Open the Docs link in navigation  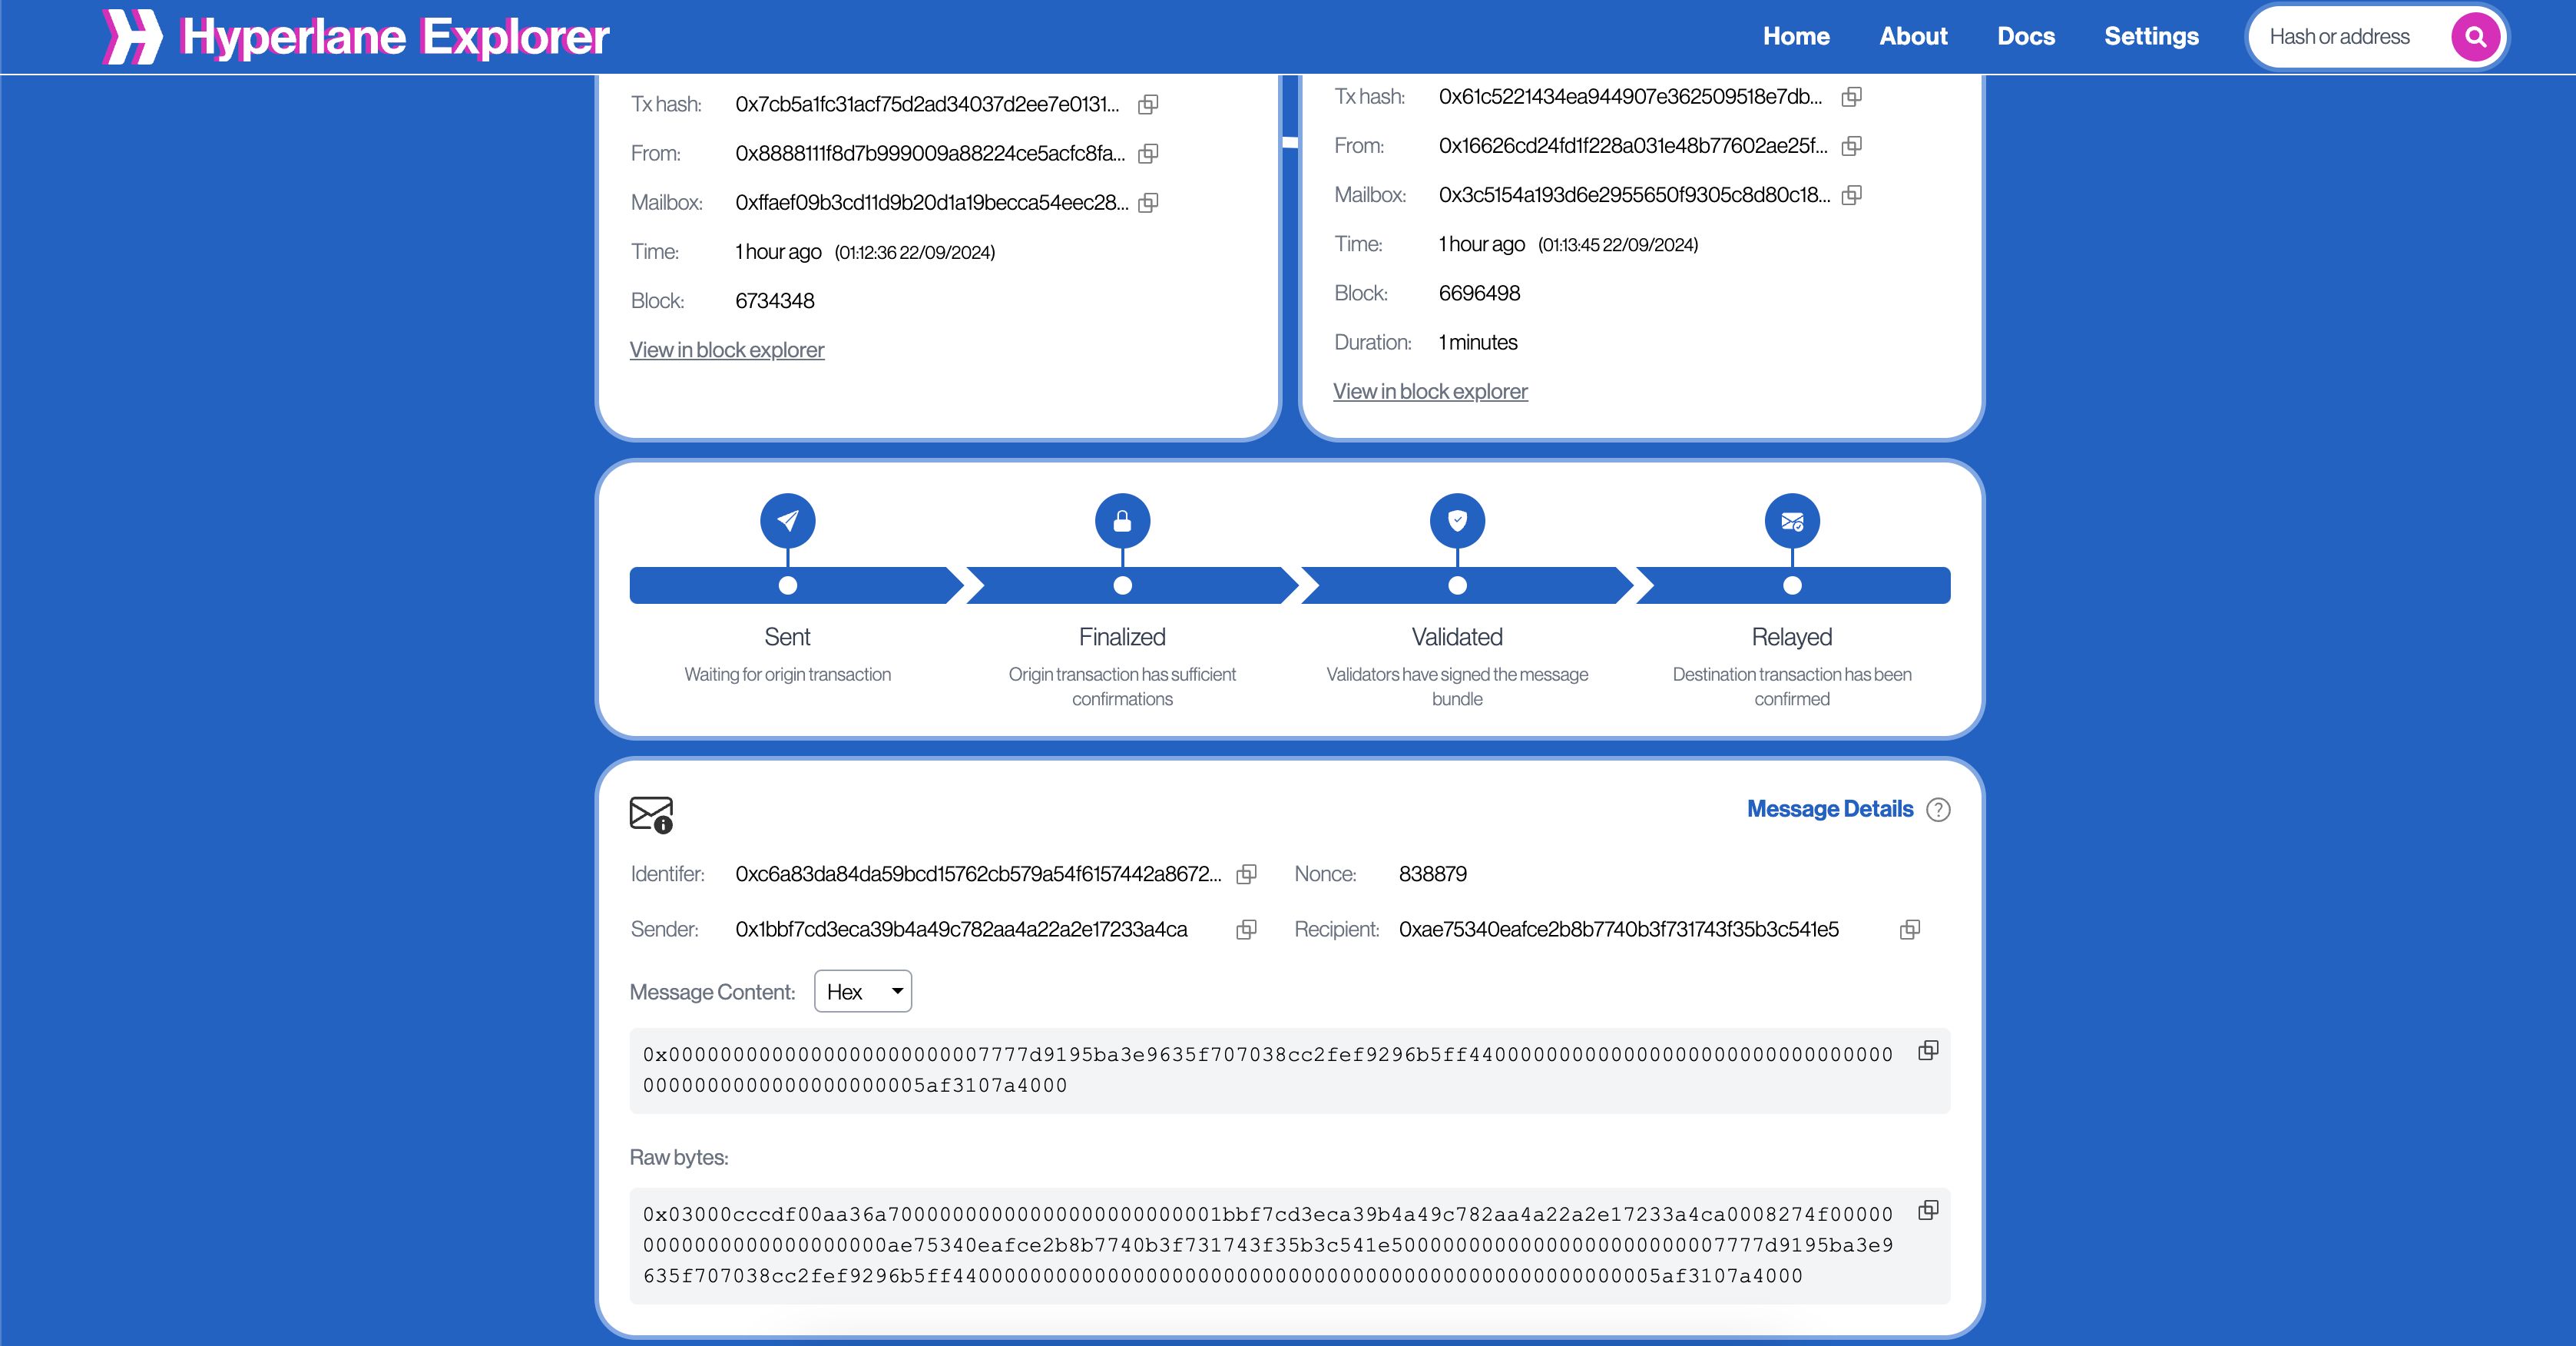[x=2026, y=36]
